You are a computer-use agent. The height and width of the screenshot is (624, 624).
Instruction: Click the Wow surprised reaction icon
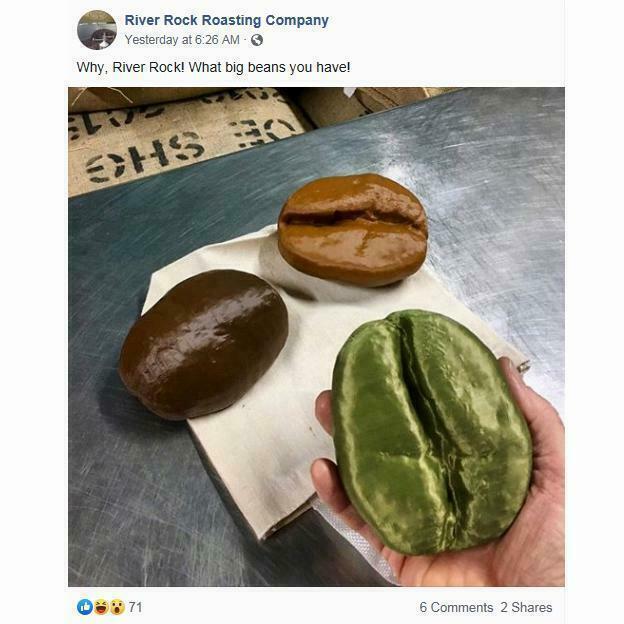click(x=117, y=607)
